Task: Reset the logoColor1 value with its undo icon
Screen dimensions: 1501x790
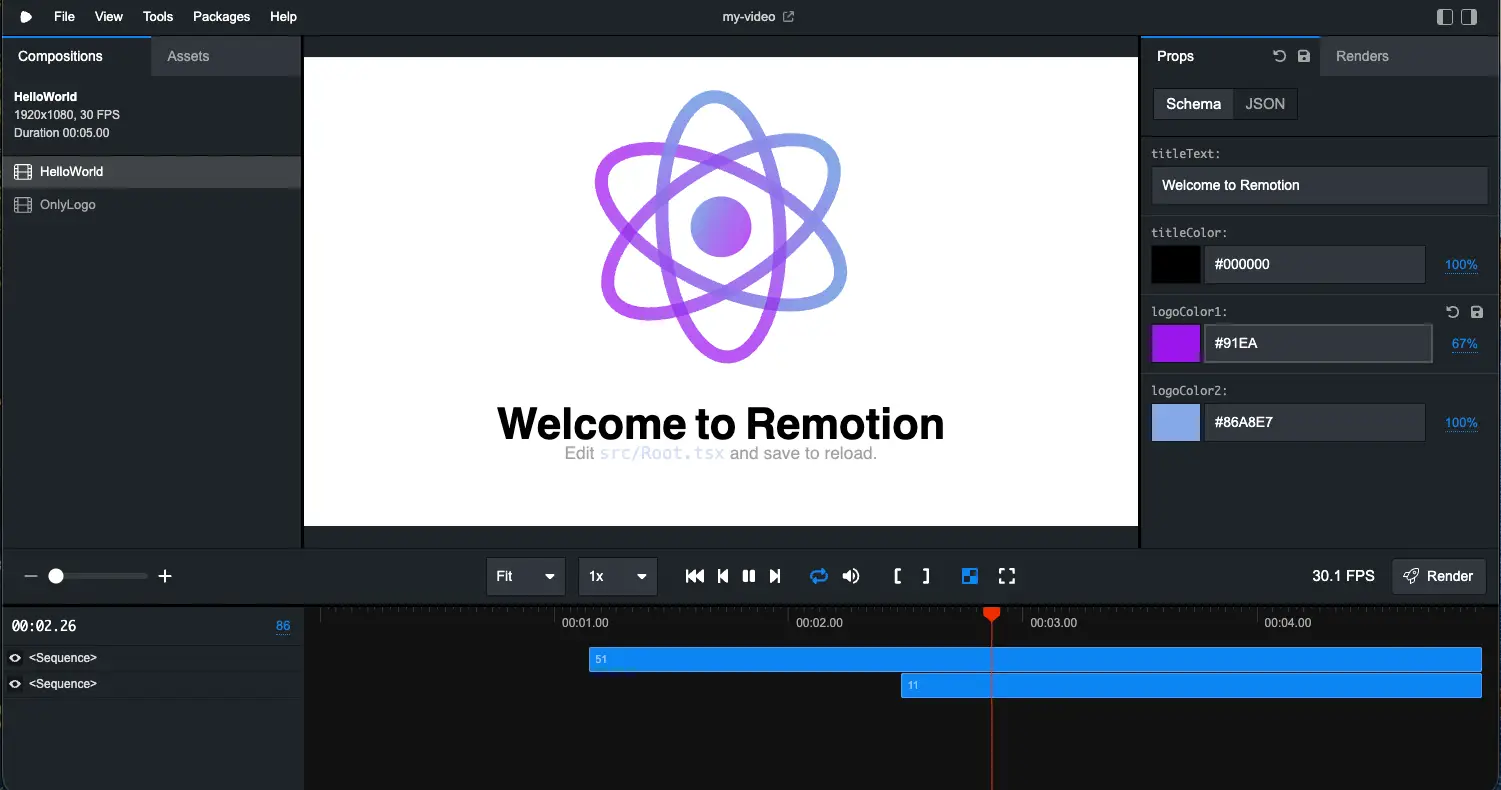Action: (1453, 312)
